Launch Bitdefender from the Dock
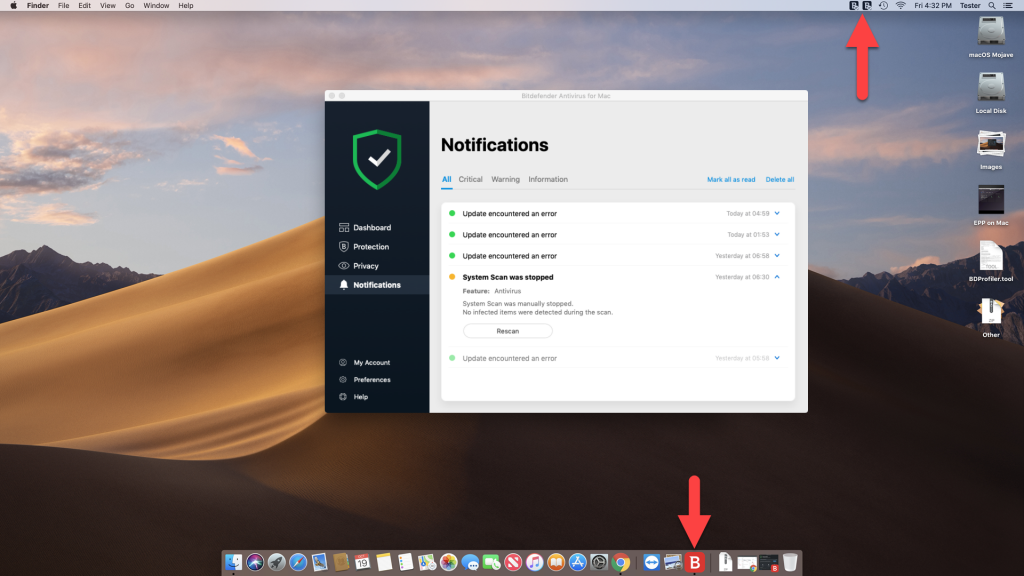Image resolution: width=1024 pixels, height=576 pixels. tap(695, 562)
